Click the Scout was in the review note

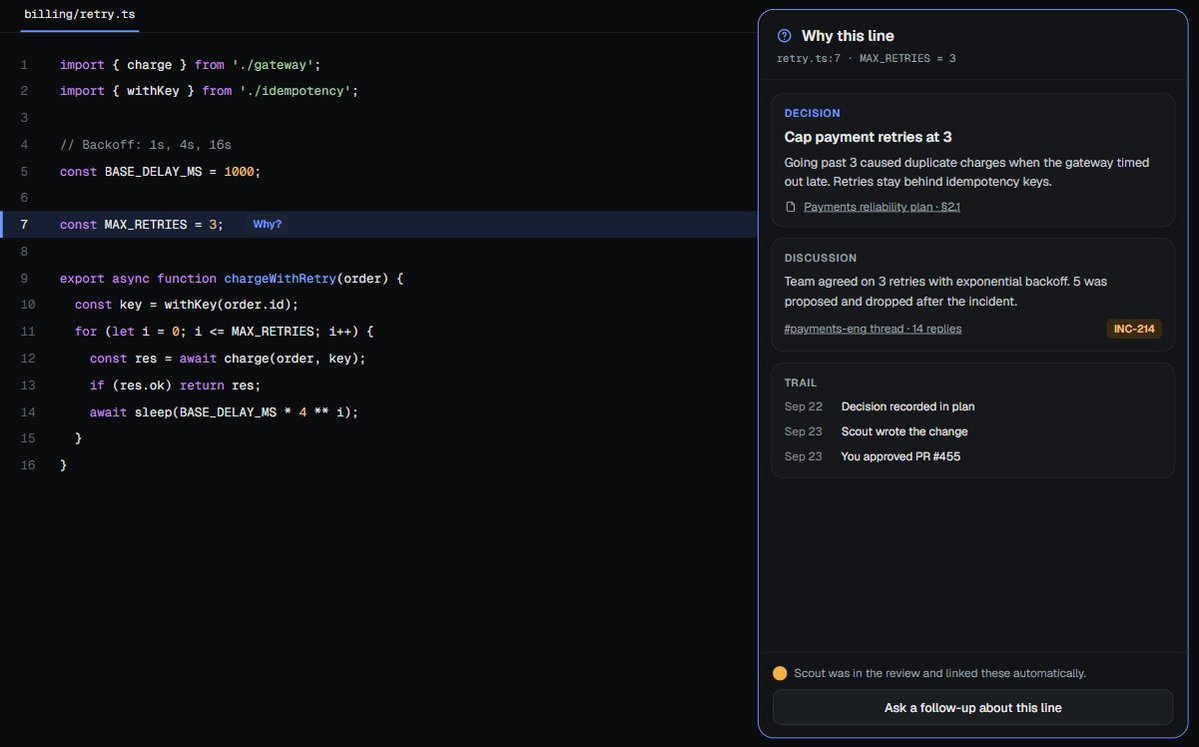(x=940, y=674)
